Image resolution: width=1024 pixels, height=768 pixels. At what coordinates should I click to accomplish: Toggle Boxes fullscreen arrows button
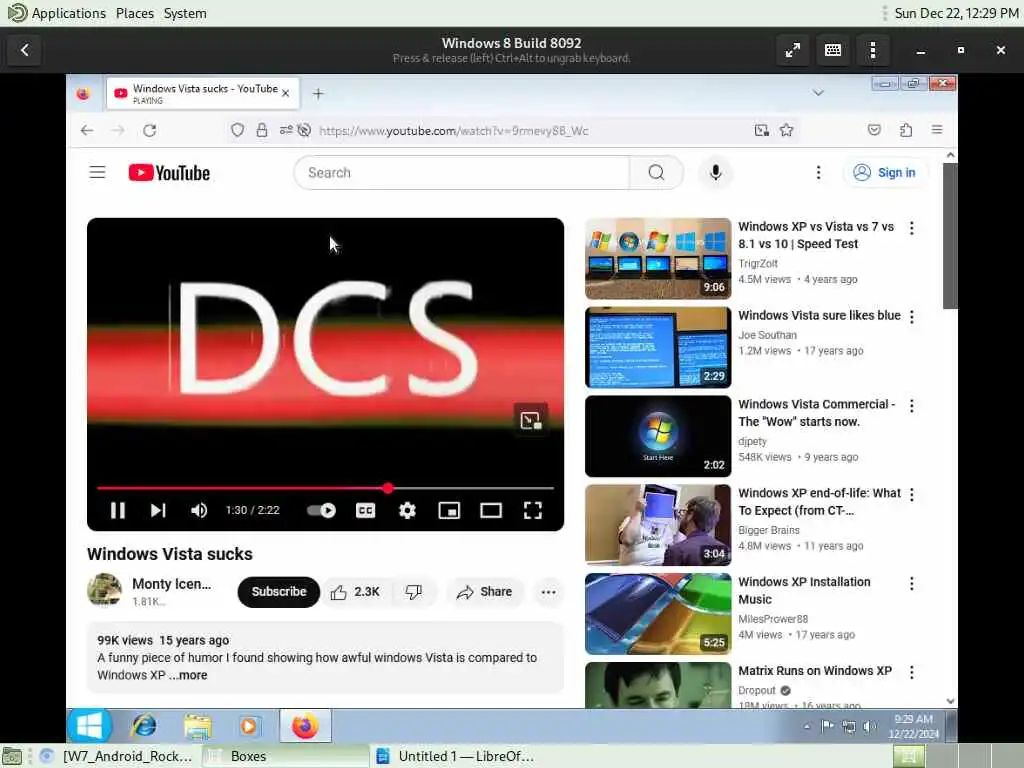coord(793,50)
